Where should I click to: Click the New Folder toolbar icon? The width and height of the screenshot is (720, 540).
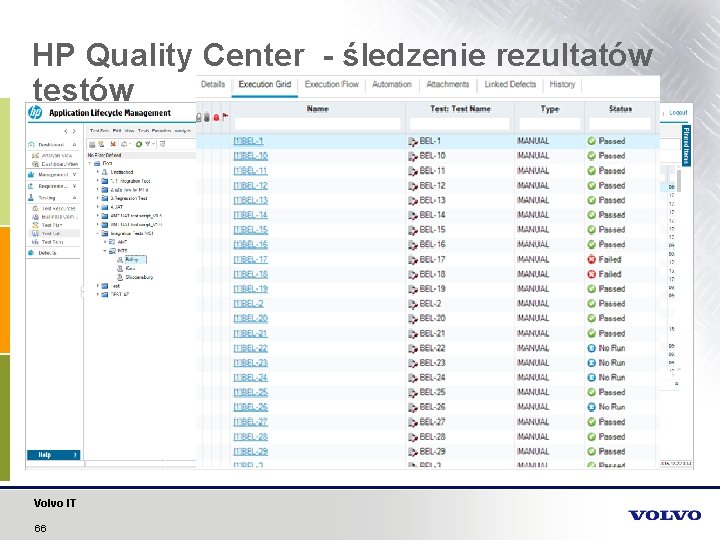point(92,144)
